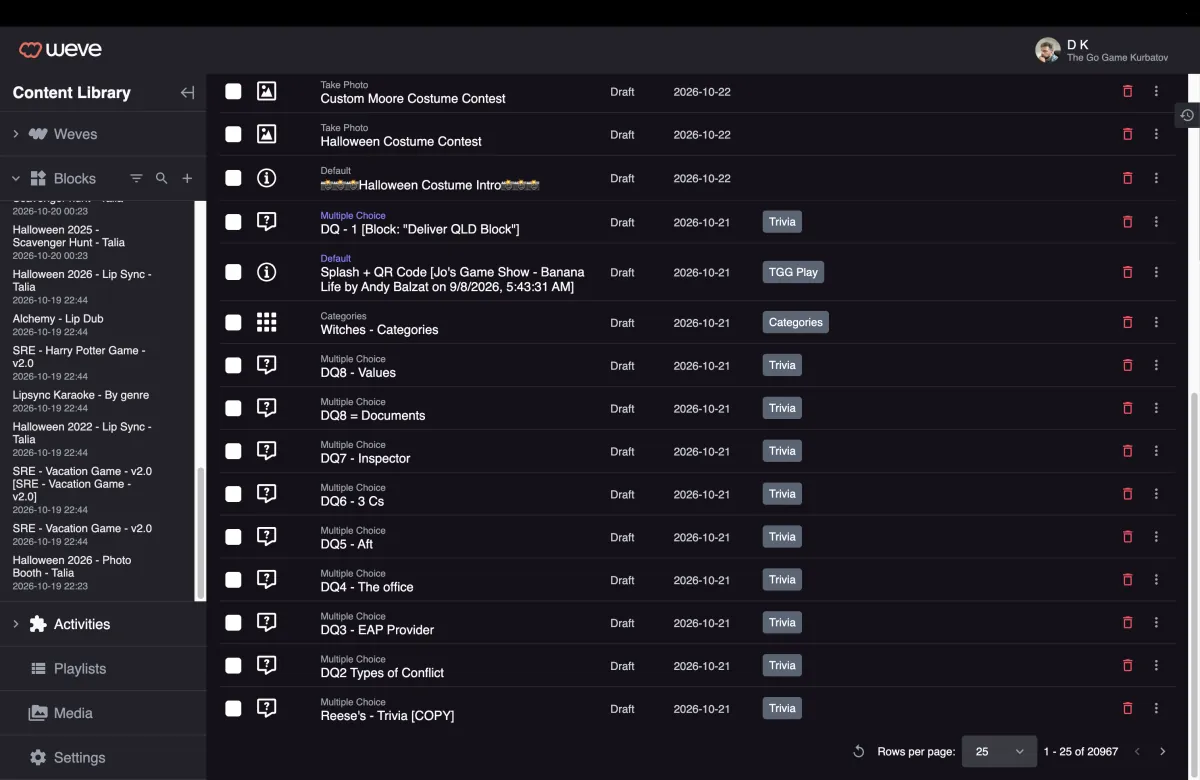Image resolution: width=1200 pixels, height=780 pixels.
Task: Open the history panel icon
Action: pyautogui.click(x=1187, y=115)
